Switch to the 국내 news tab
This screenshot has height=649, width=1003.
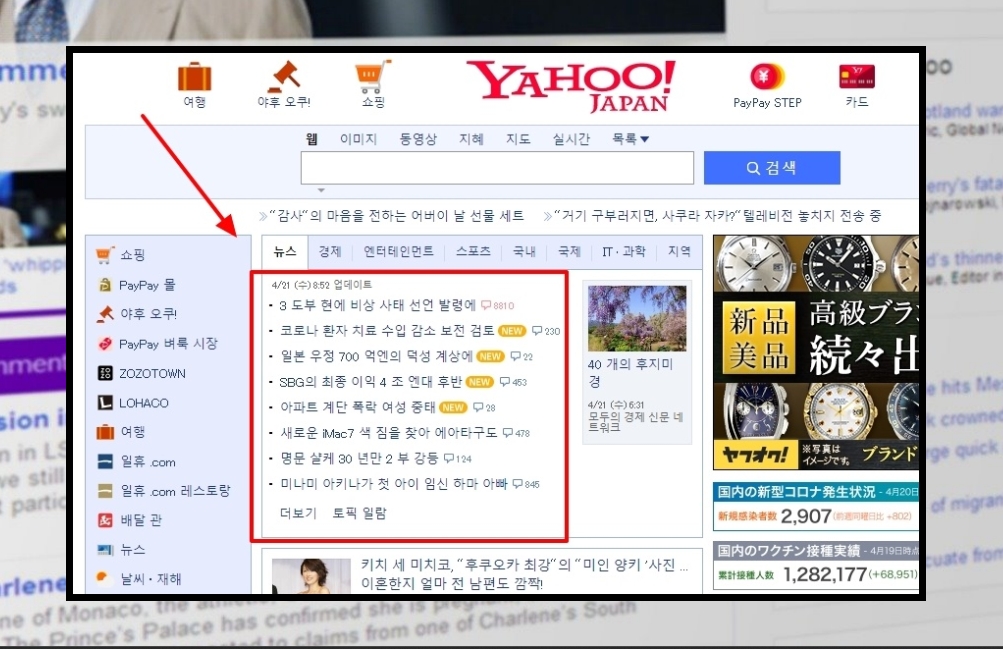[525, 251]
